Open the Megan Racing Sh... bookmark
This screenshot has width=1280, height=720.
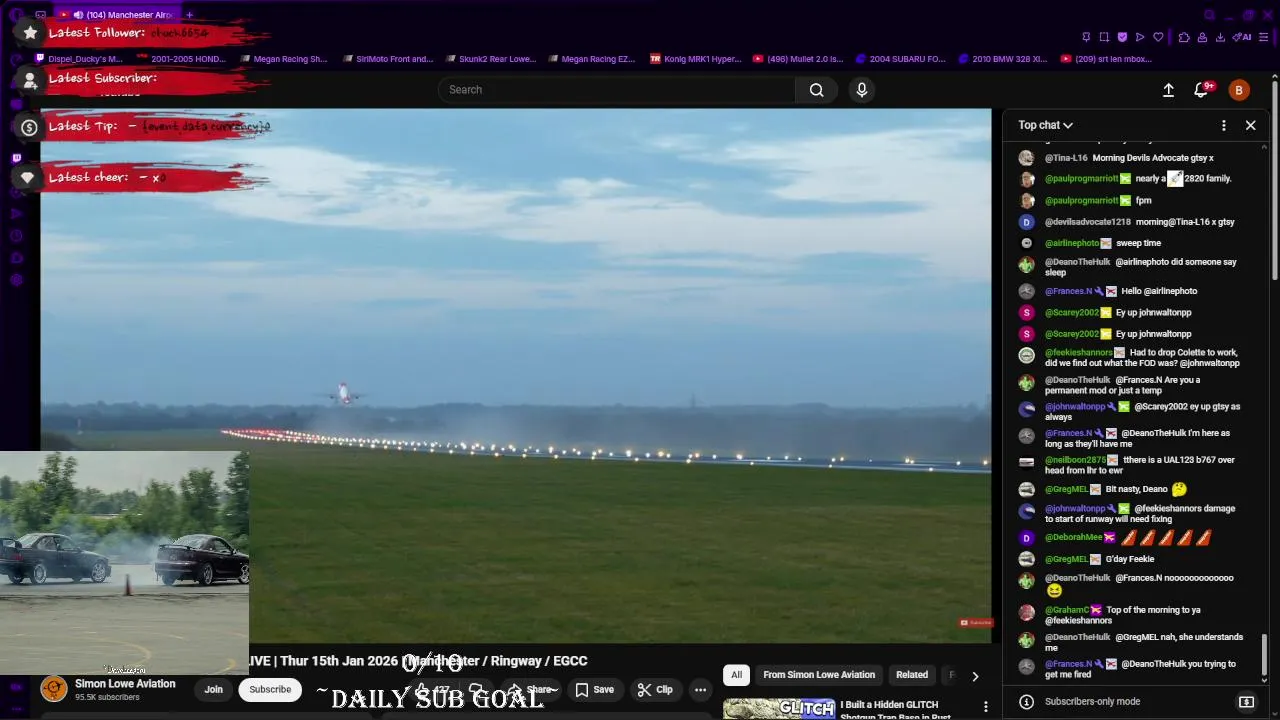(283, 59)
